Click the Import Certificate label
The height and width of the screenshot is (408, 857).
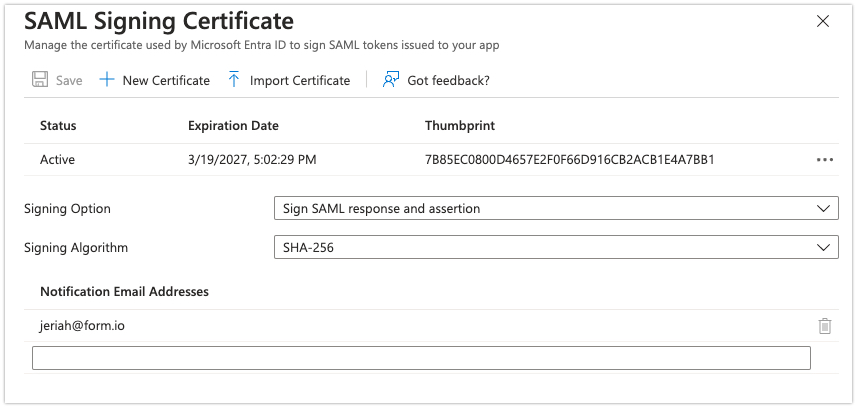tap(300, 80)
